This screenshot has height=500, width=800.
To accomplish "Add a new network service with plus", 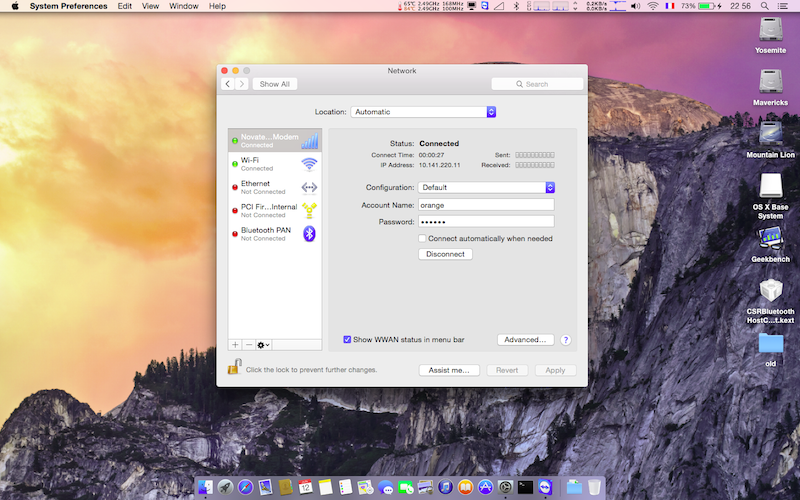I will [235, 344].
